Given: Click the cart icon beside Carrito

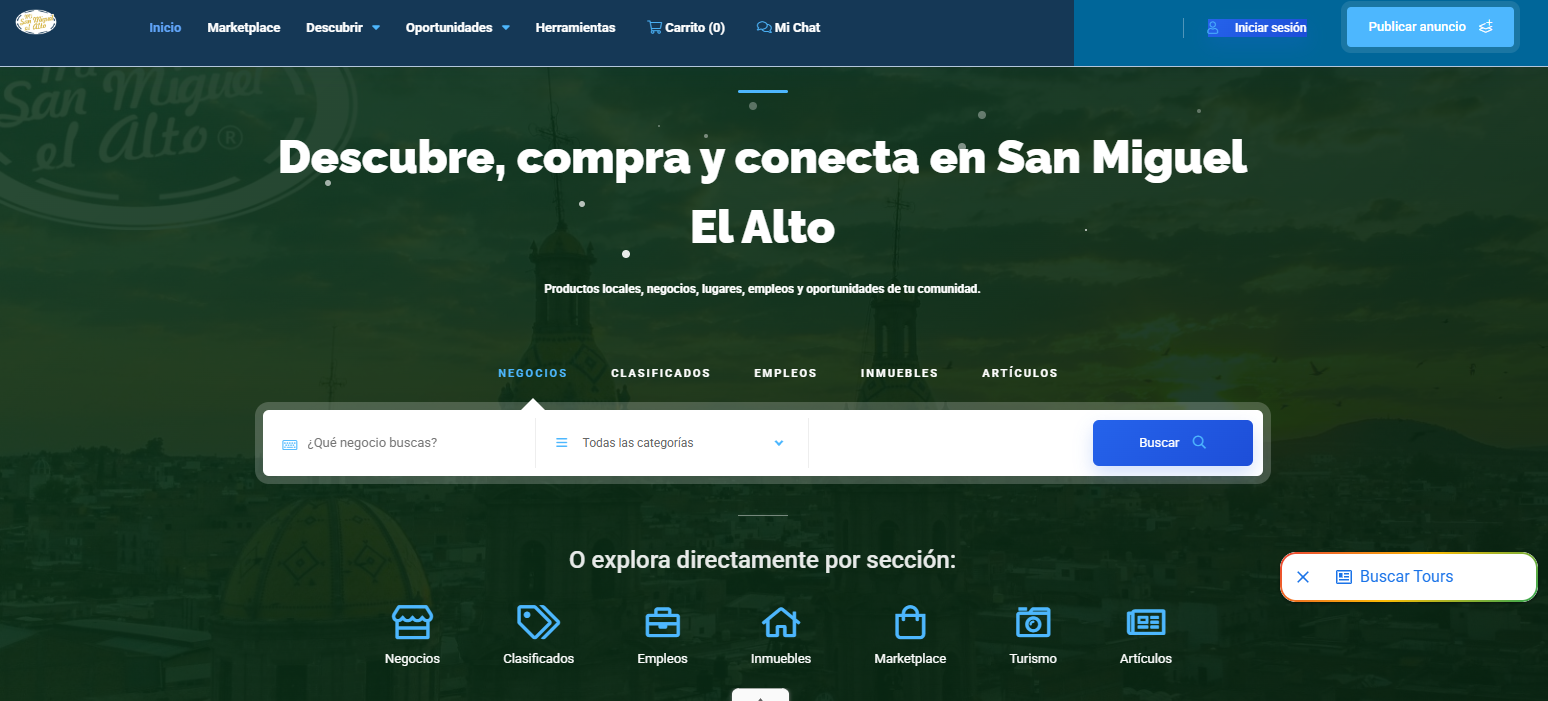Looking at the screenshot, I should (x=654, y=28).
